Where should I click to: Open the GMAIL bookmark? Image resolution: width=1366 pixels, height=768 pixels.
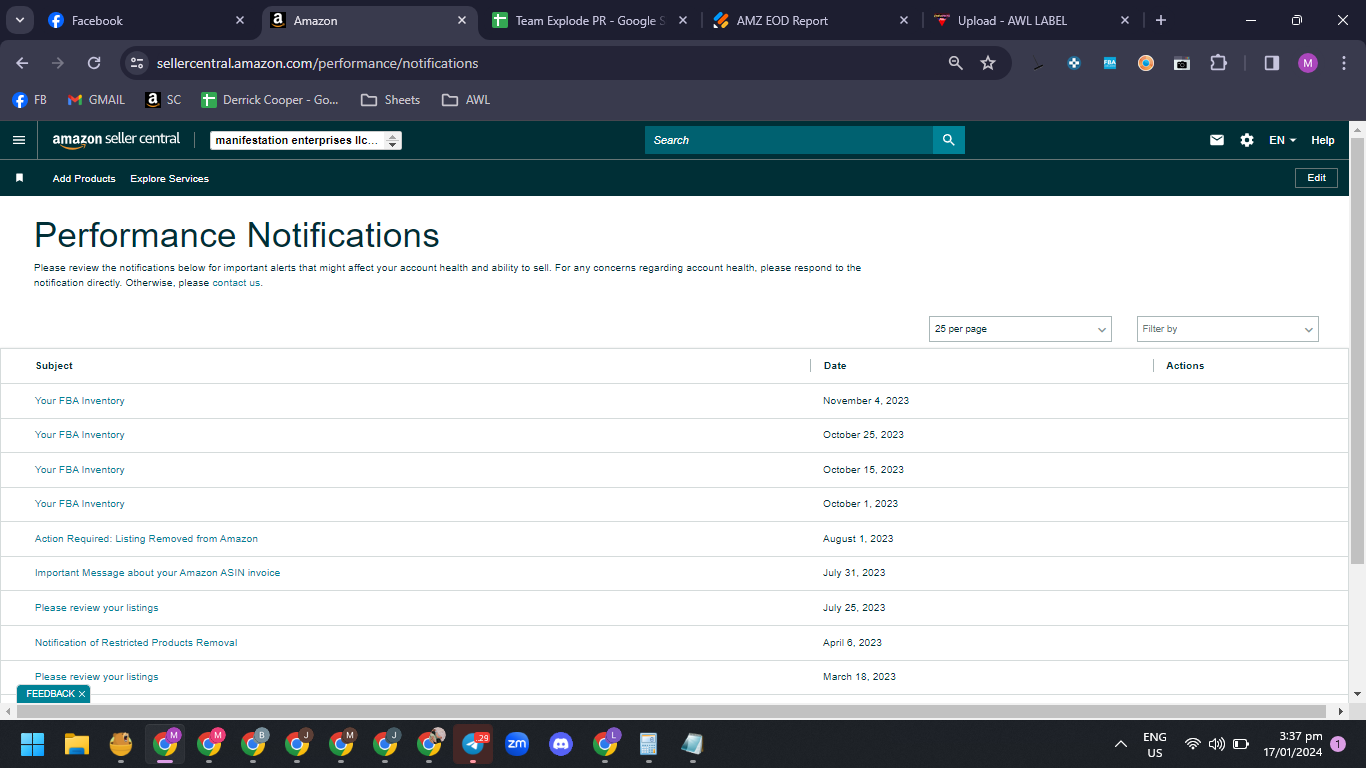(x=96, y=100)
